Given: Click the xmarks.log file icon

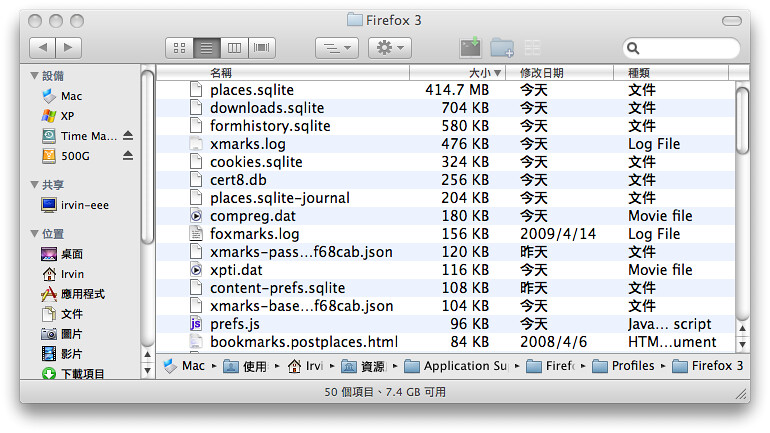Looking at the screenshot, I should 196,143.
